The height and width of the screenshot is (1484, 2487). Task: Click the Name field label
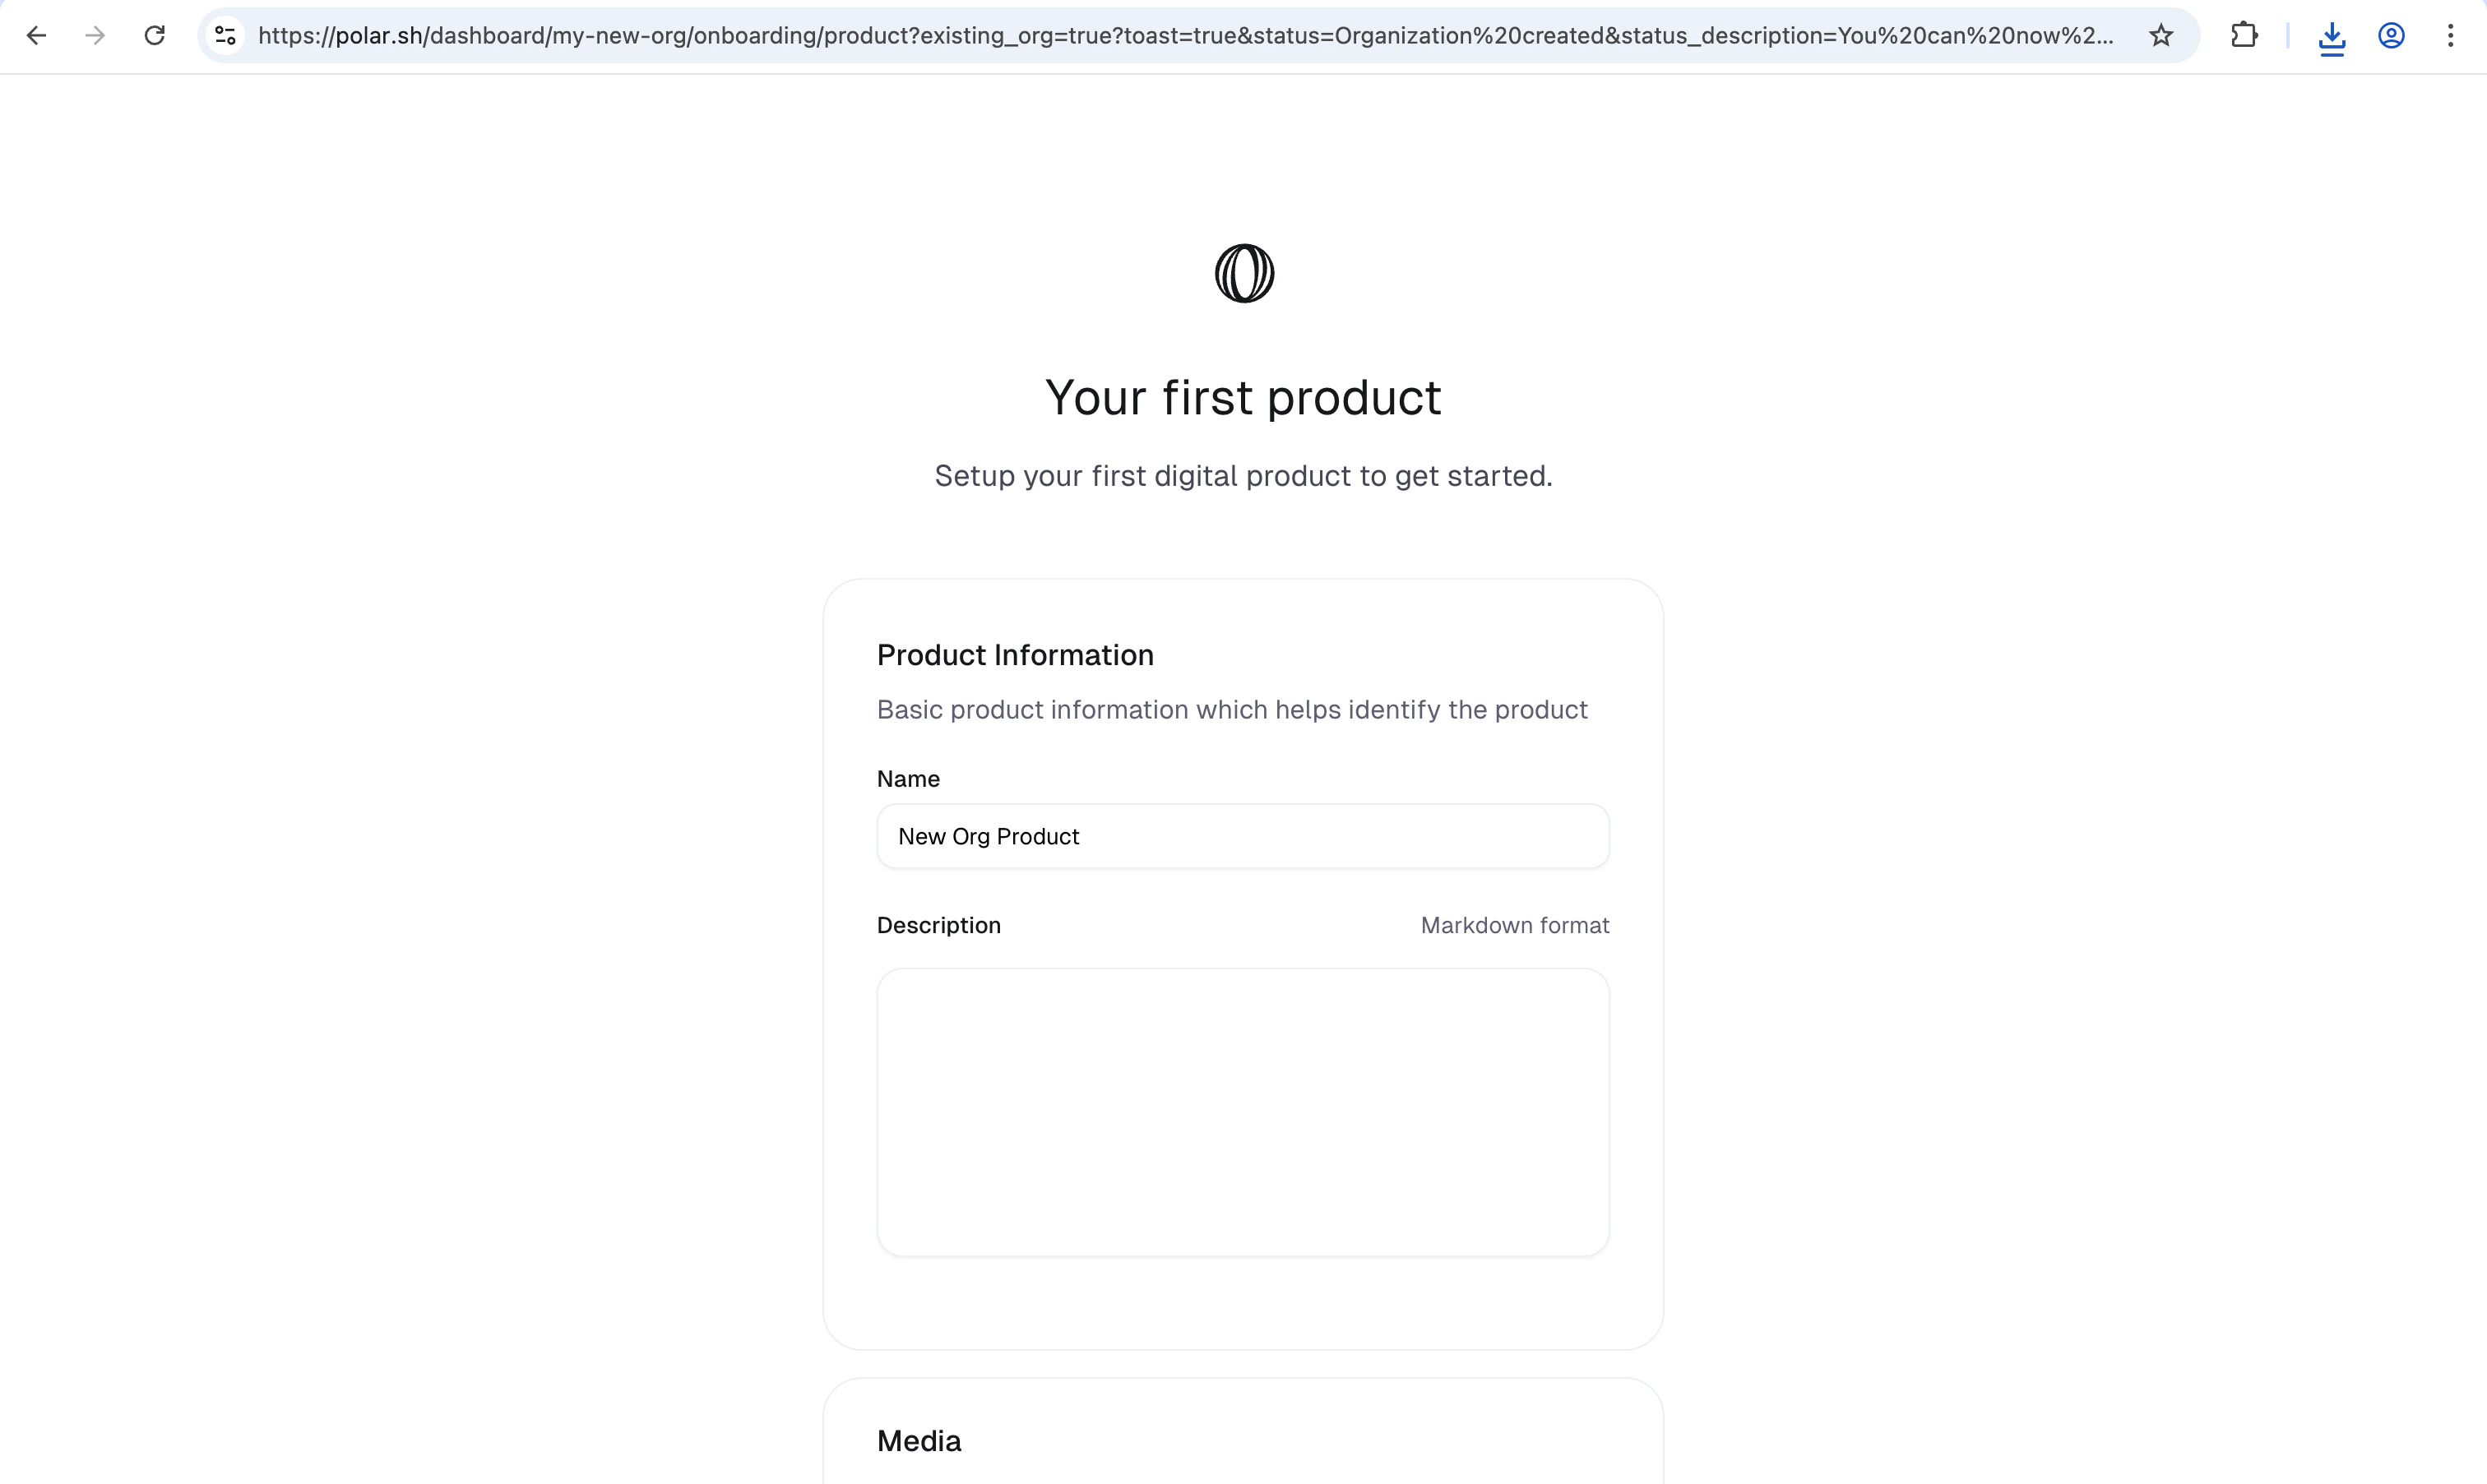pyautogui.click(x=908, y=779)
